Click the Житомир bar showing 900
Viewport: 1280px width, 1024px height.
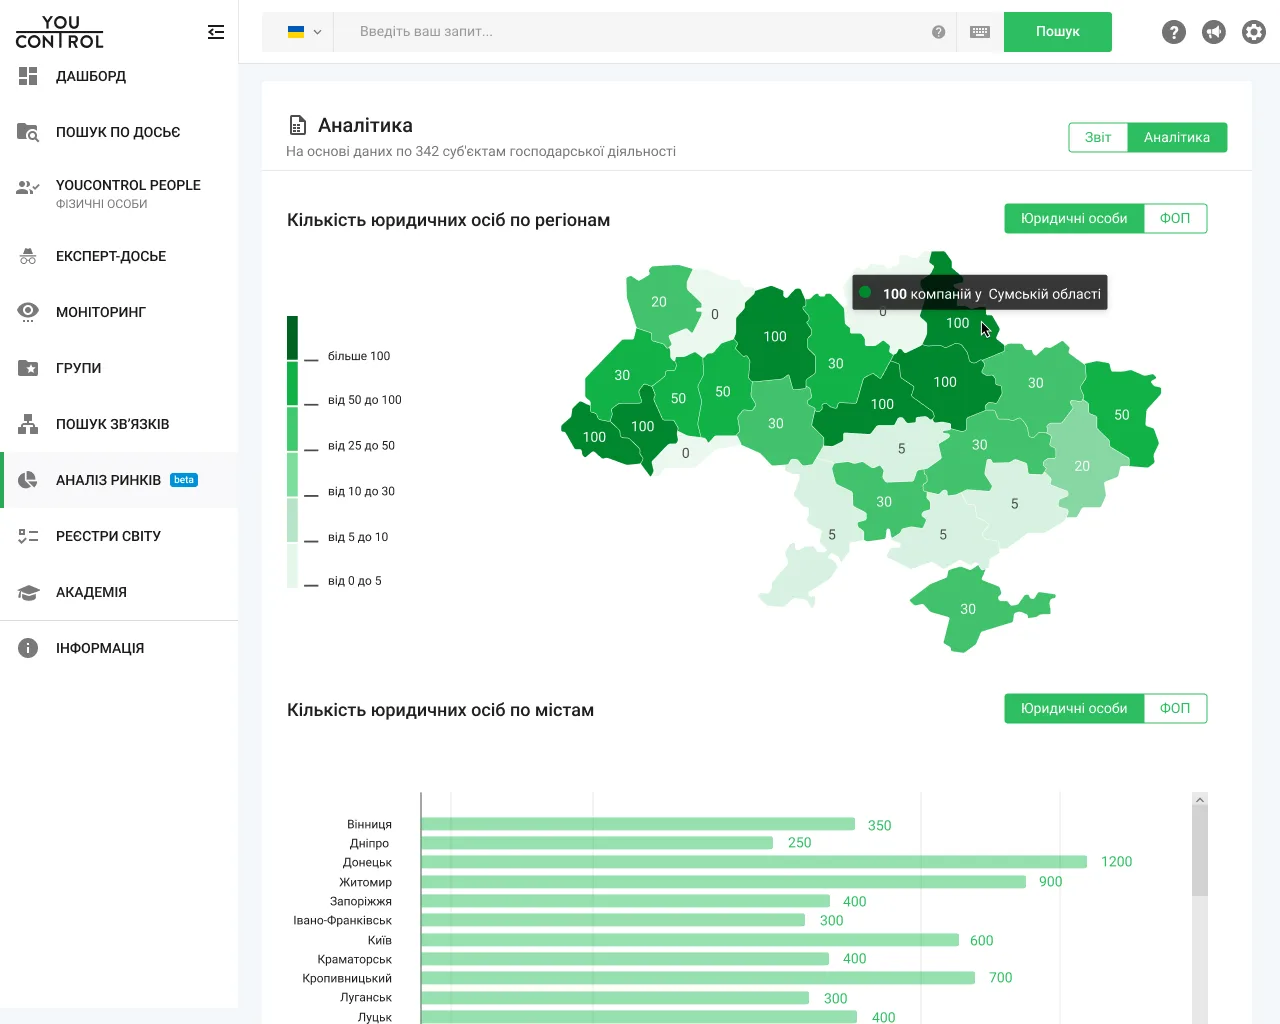click(x=724, y=882)
